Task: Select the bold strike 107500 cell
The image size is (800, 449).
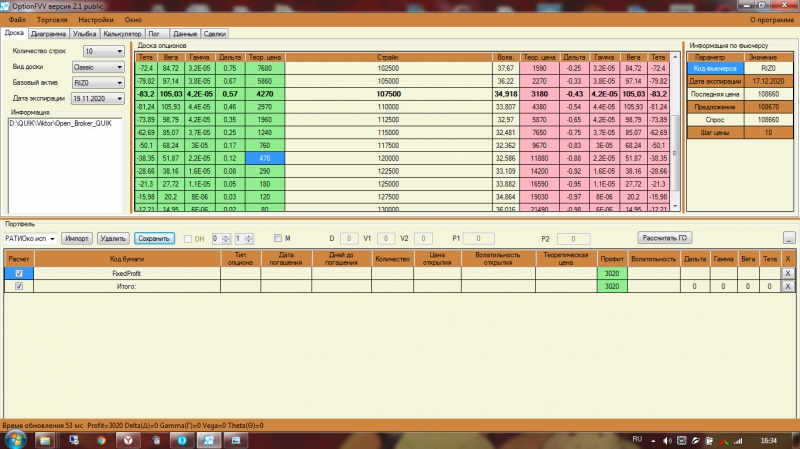Action: point(388,94)
